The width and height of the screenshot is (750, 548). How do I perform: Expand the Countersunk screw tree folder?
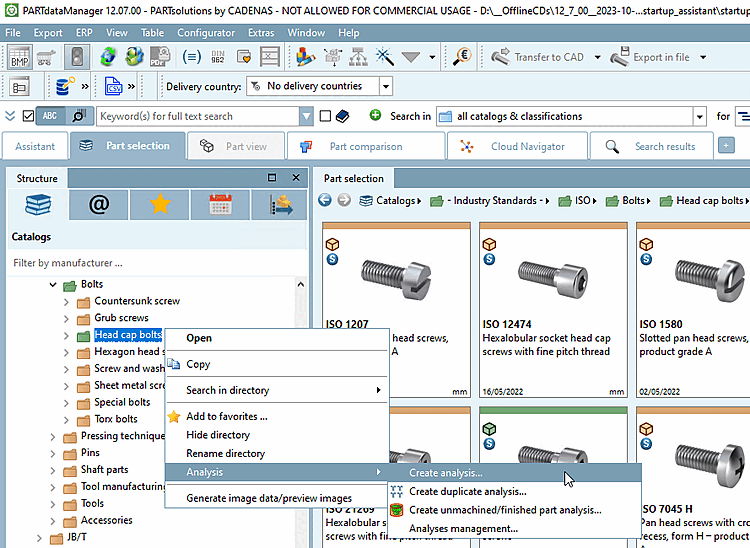(67, 301)
